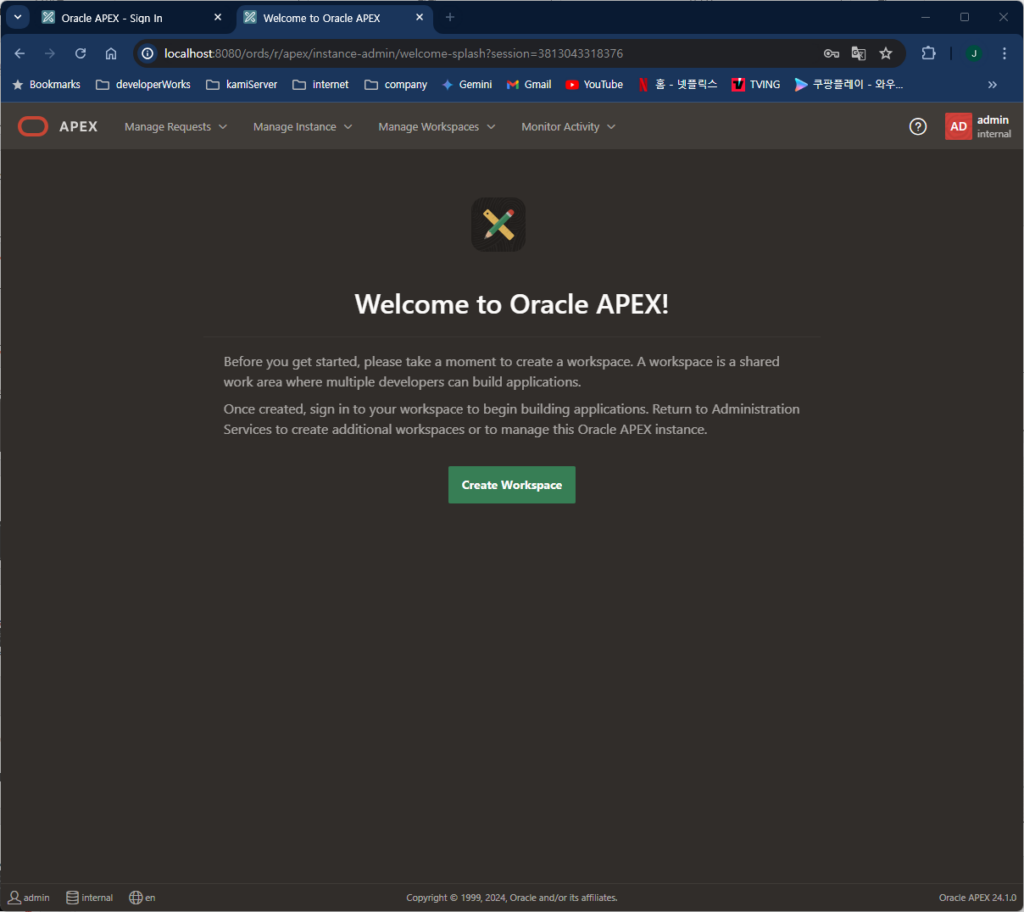Image resolution: width=1024 pixels, height=912 pixels.
Task: Click the Oracle APEX 24.1.0 version text
Action: 977,898
